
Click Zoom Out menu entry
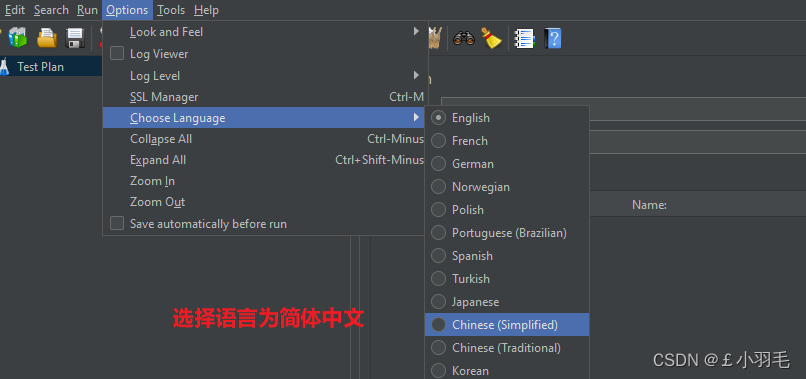(264, 202)
